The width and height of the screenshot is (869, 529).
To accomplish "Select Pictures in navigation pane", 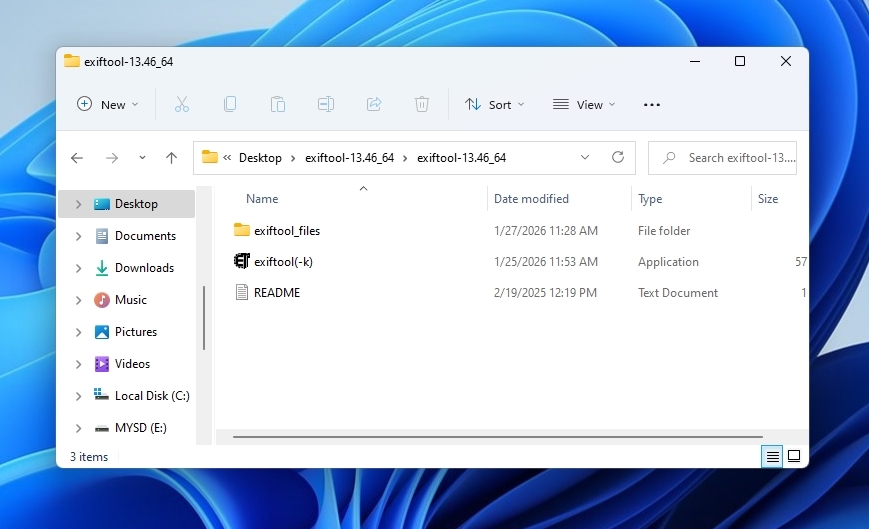I will [x=136, y=332].
